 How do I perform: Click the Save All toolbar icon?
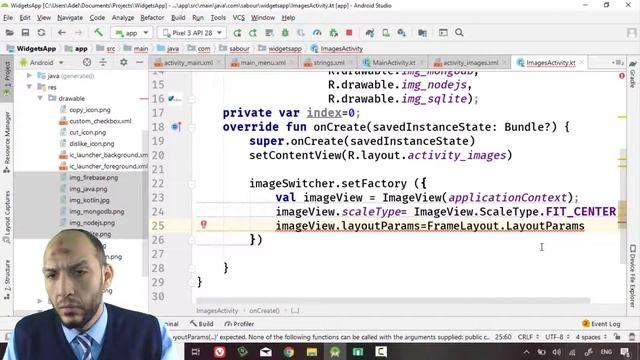25,33
